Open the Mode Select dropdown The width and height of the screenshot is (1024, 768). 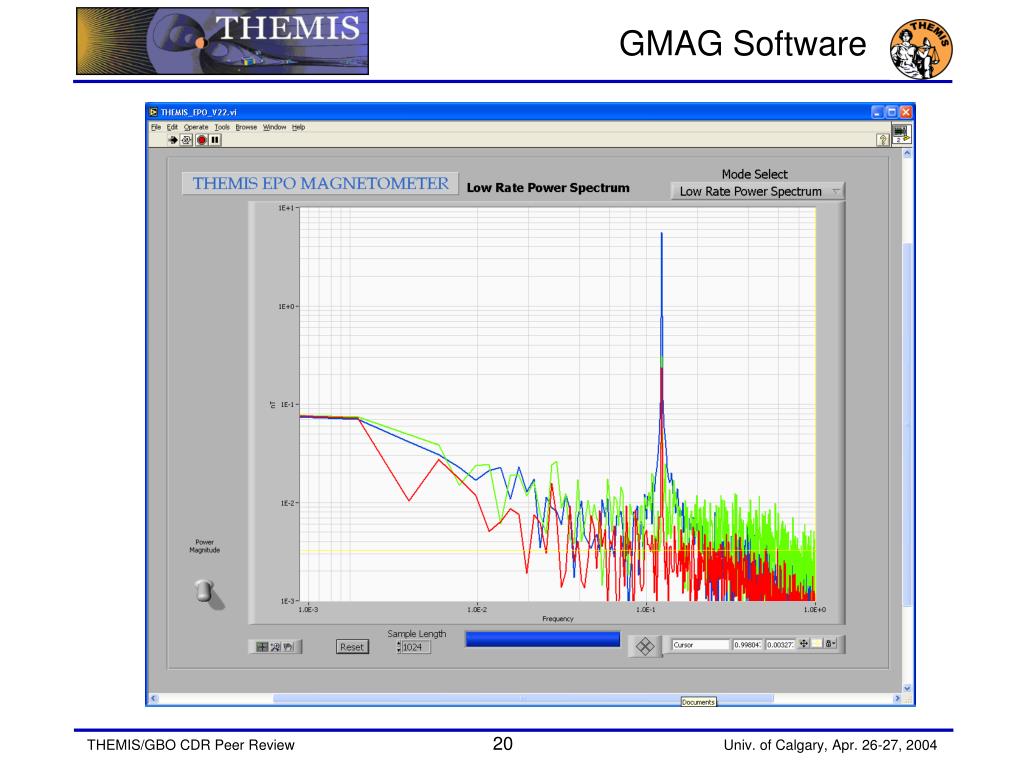point(758,191)
